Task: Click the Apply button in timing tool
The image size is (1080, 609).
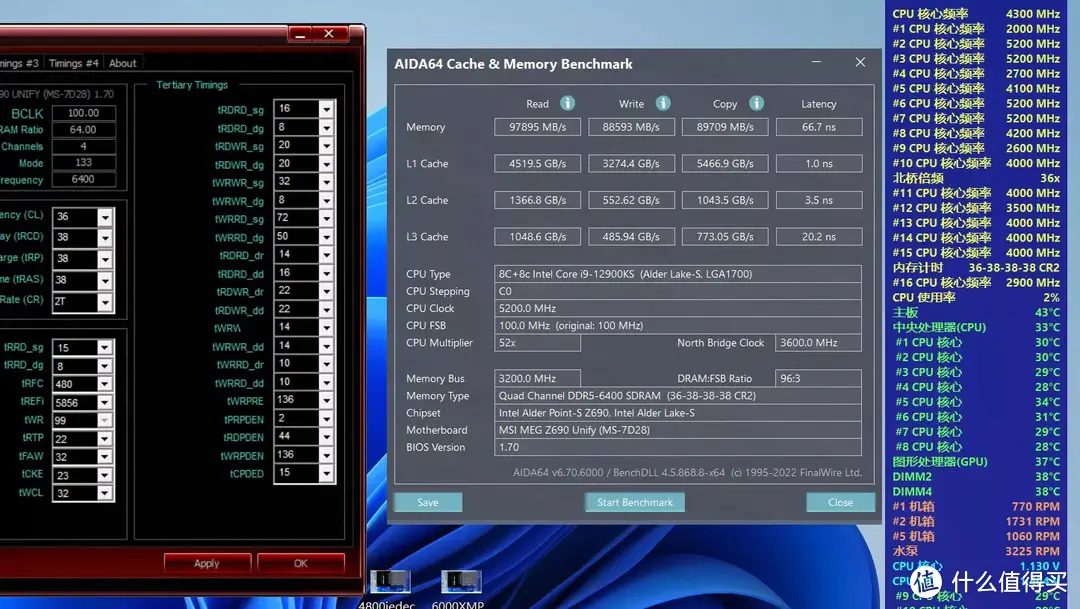Action: (207, 563)
